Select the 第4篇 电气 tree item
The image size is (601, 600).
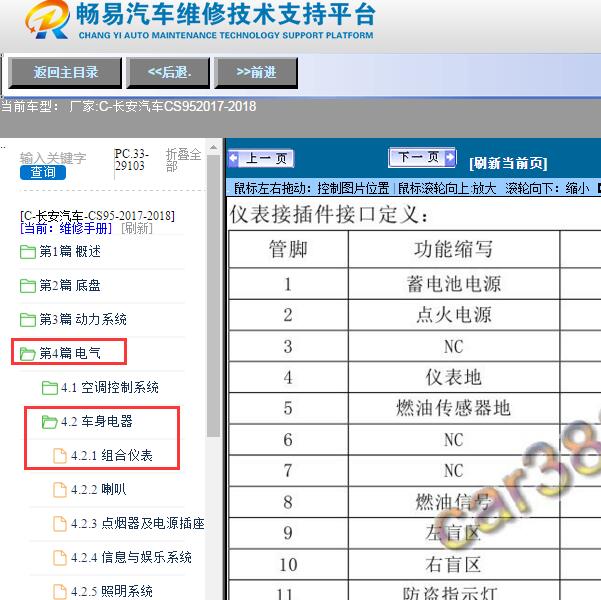(x=70, y=353)
